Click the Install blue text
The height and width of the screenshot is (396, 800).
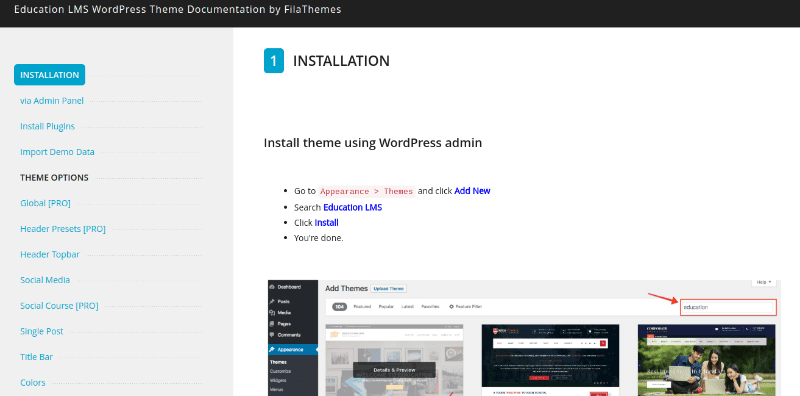pyautogui.click(x=327, y=223)
